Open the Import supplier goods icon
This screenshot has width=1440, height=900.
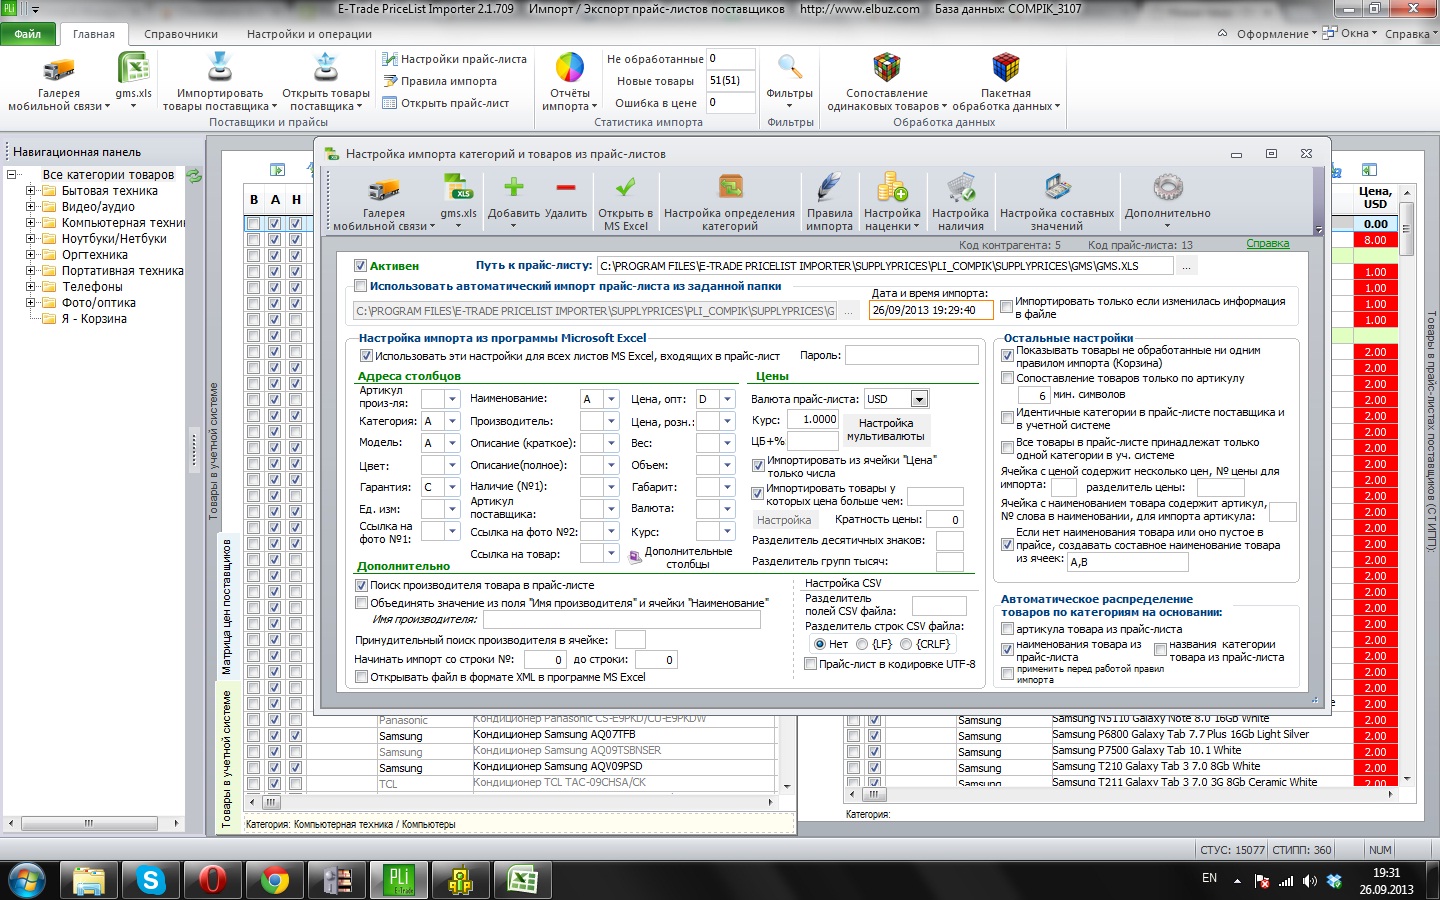pos(219,68)
